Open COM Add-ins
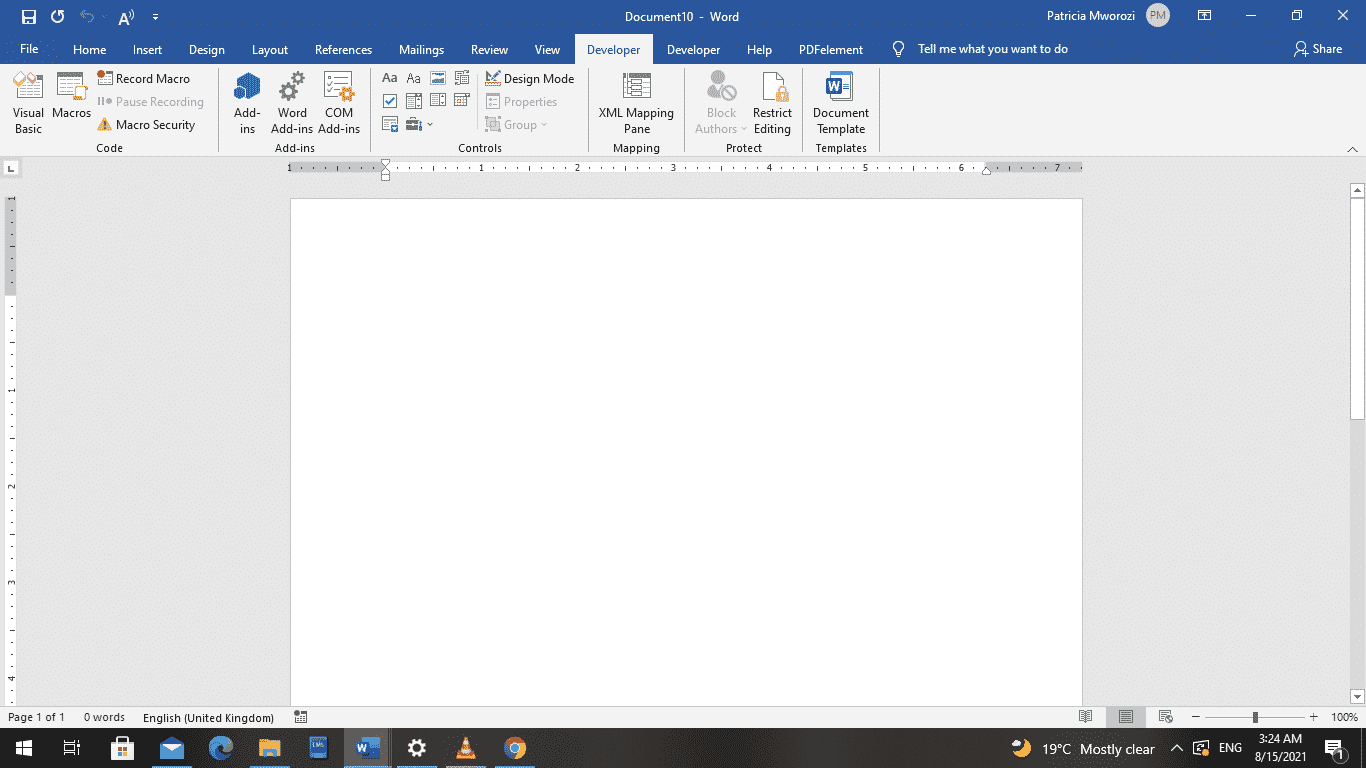The height and width of the screenshot is (768, 1366). tap(339, 100)
